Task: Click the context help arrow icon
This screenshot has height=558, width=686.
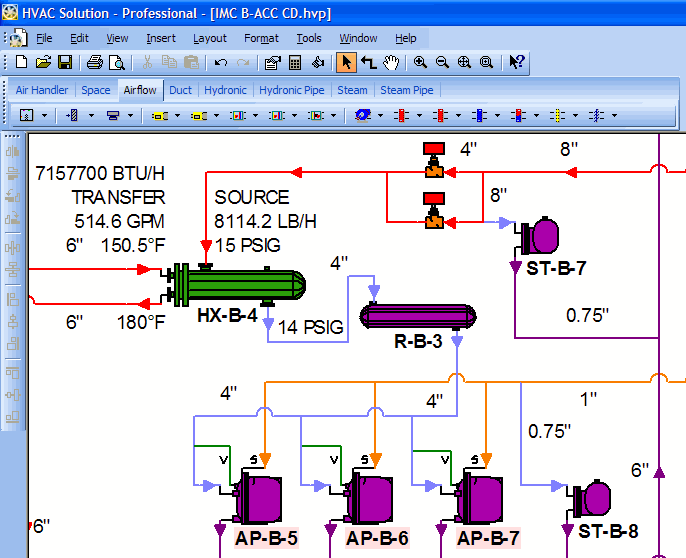Action: (x=516, y=62)
